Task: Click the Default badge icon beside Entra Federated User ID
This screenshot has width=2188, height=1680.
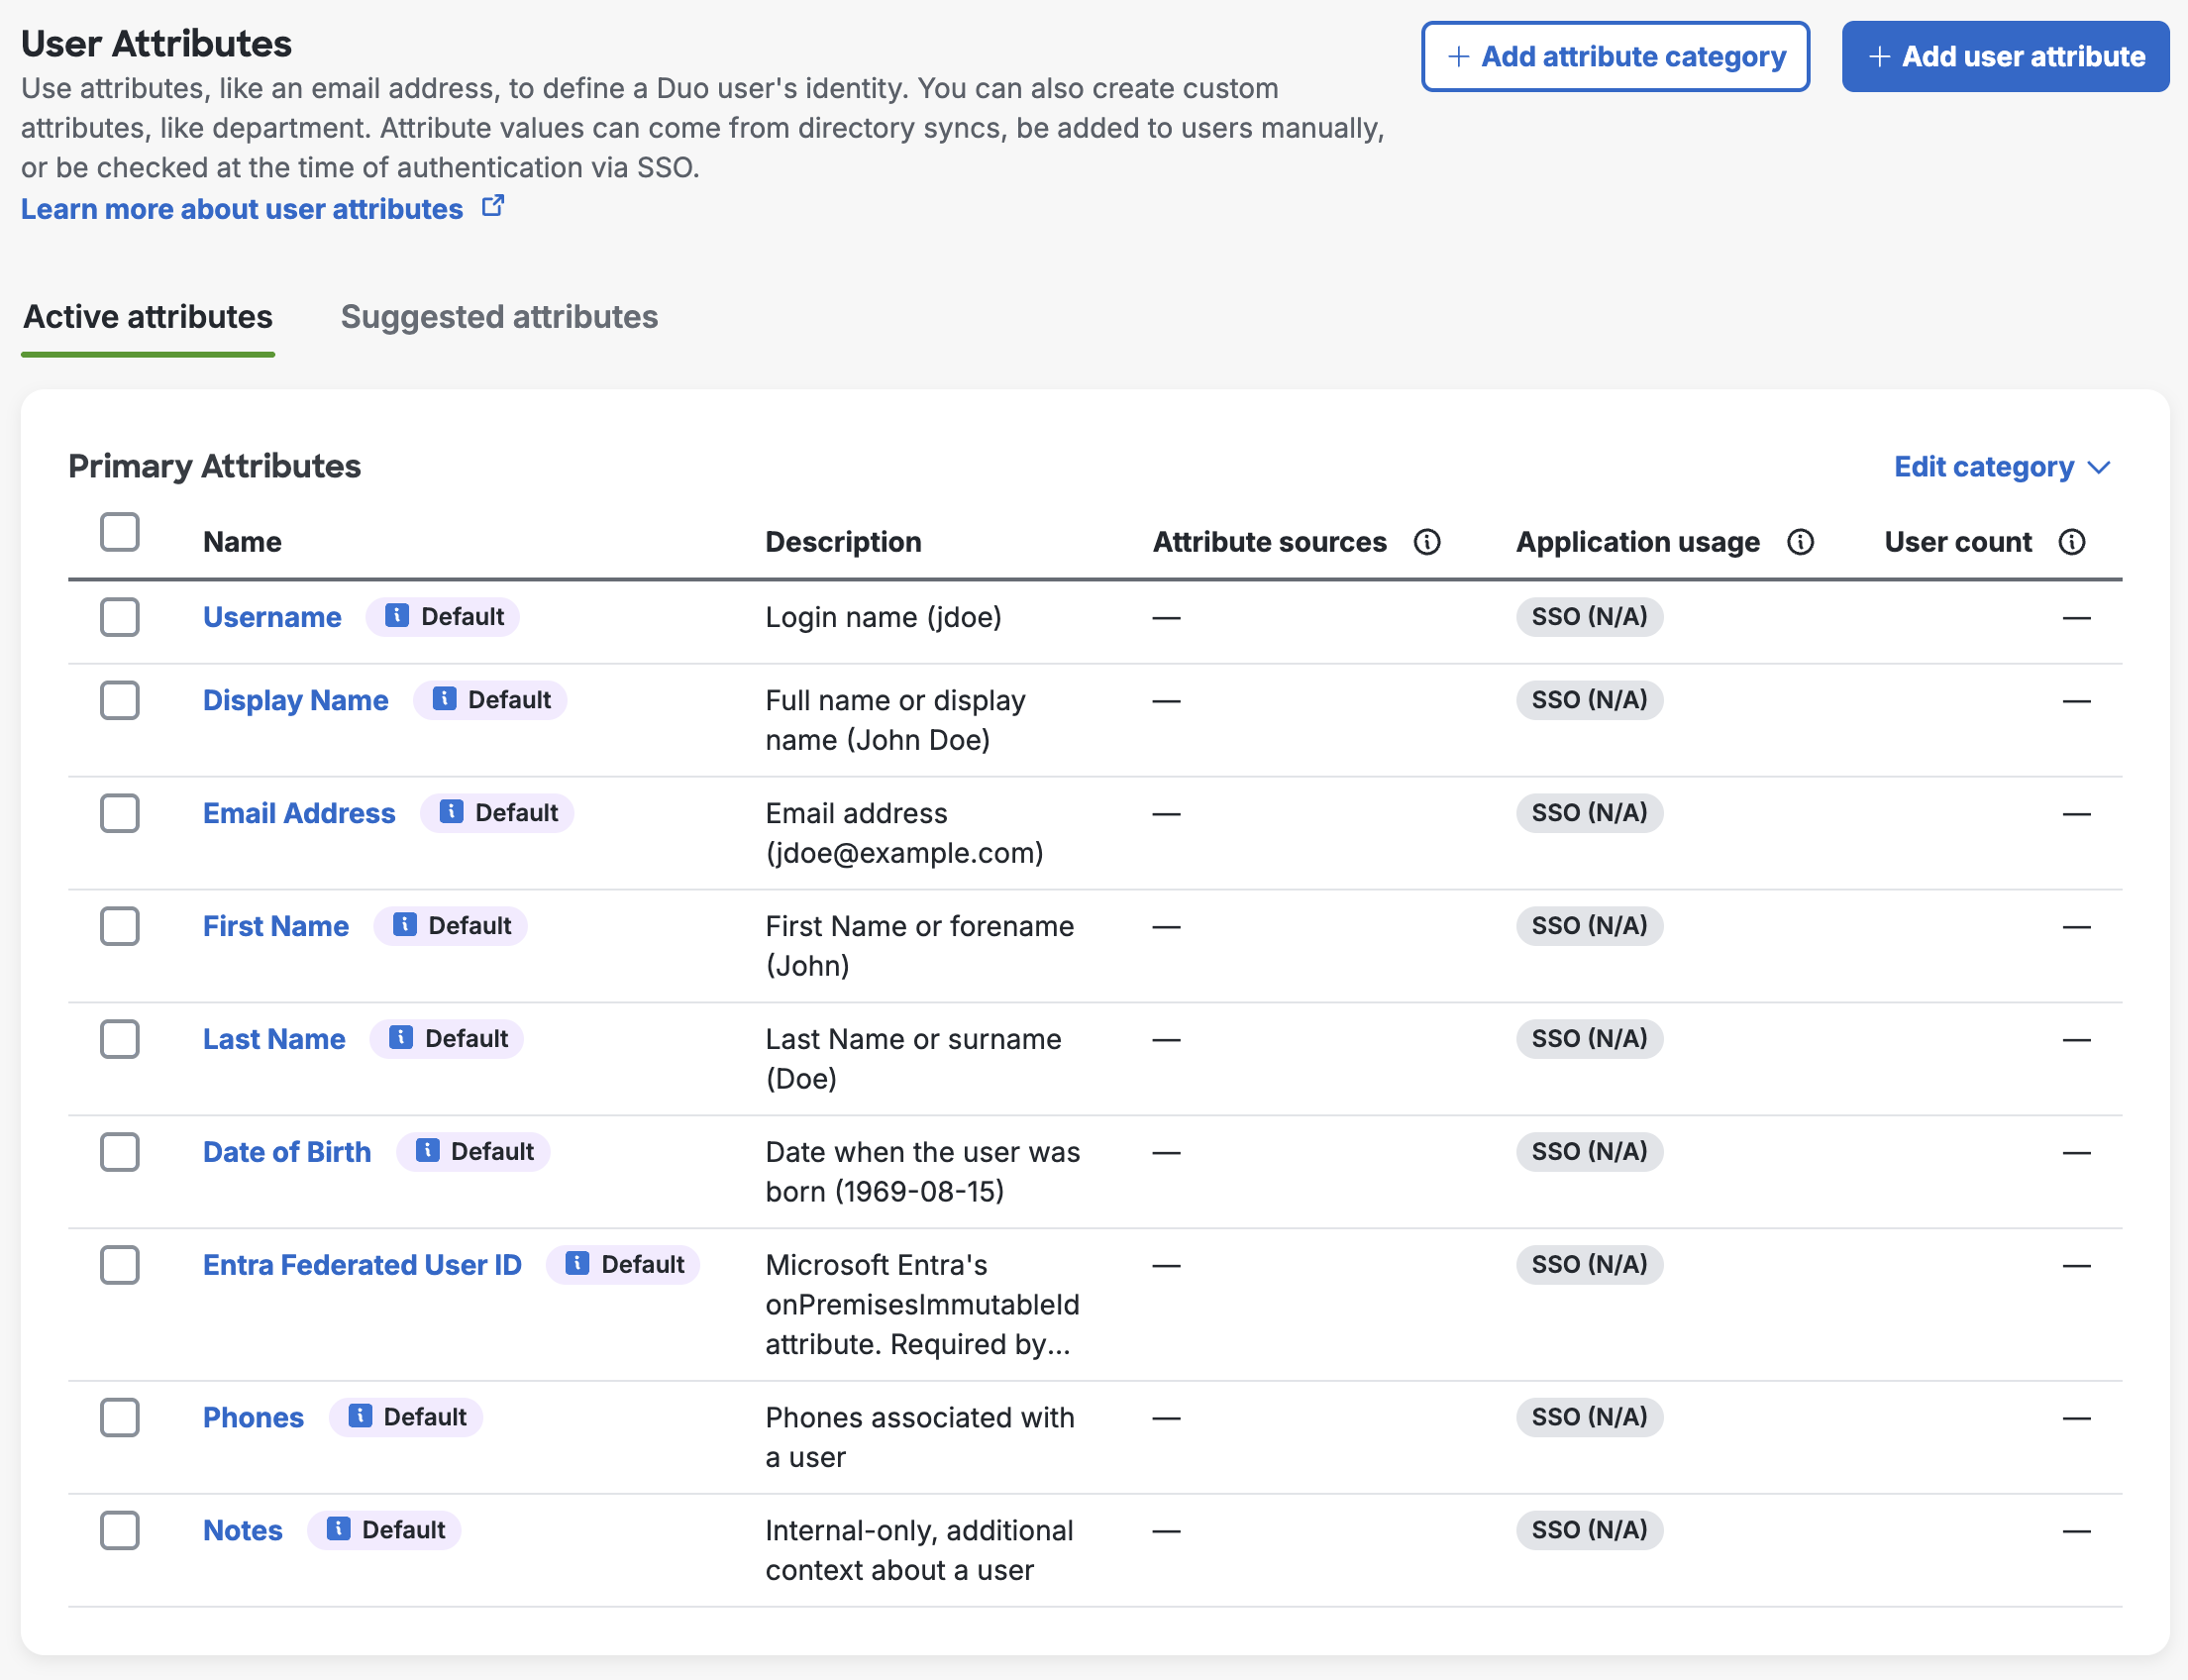Action: coord(577,1264)
